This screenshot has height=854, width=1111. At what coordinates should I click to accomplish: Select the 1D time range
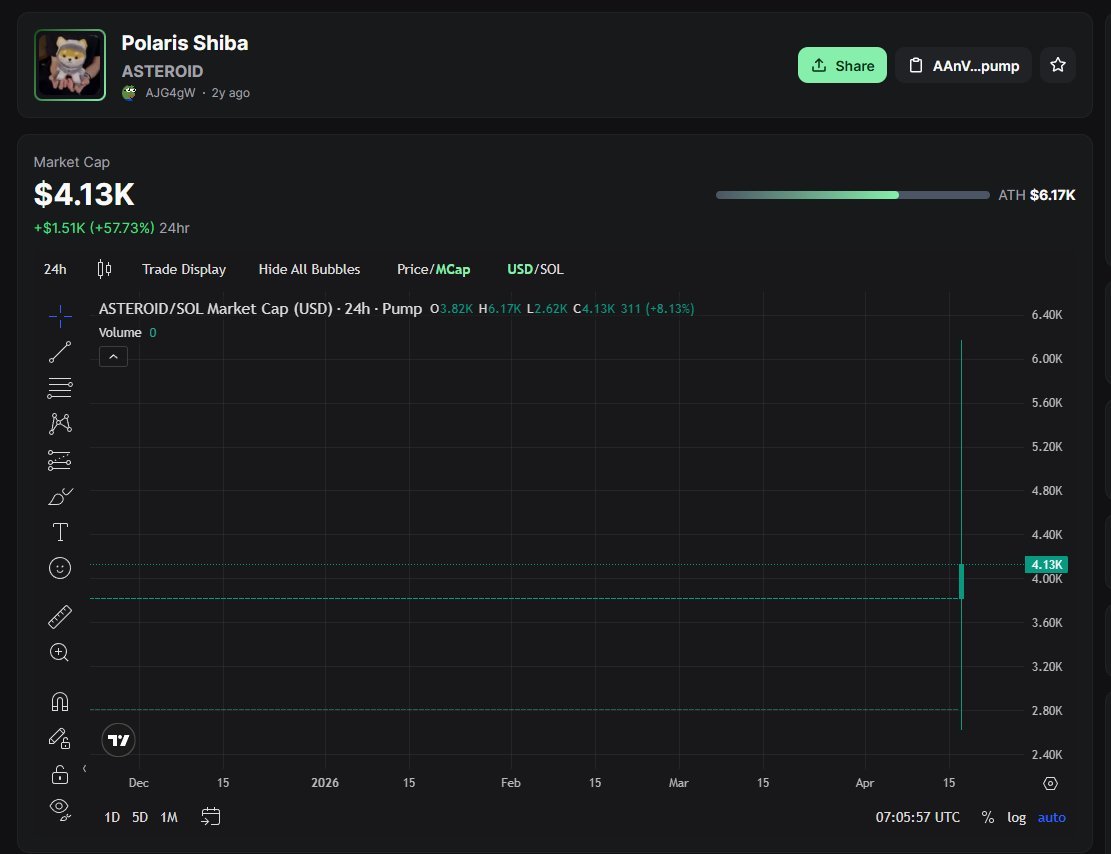pyautogui.click(x=112, y=817)
